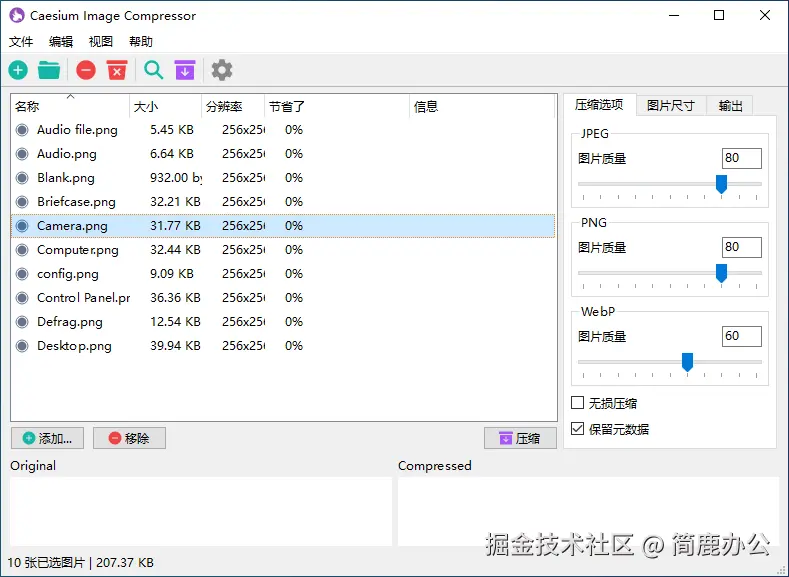This screenshot has height=577, width=789.
Task: Uncheck the 保留元数据 checkbox
Action: pos(578,429)
